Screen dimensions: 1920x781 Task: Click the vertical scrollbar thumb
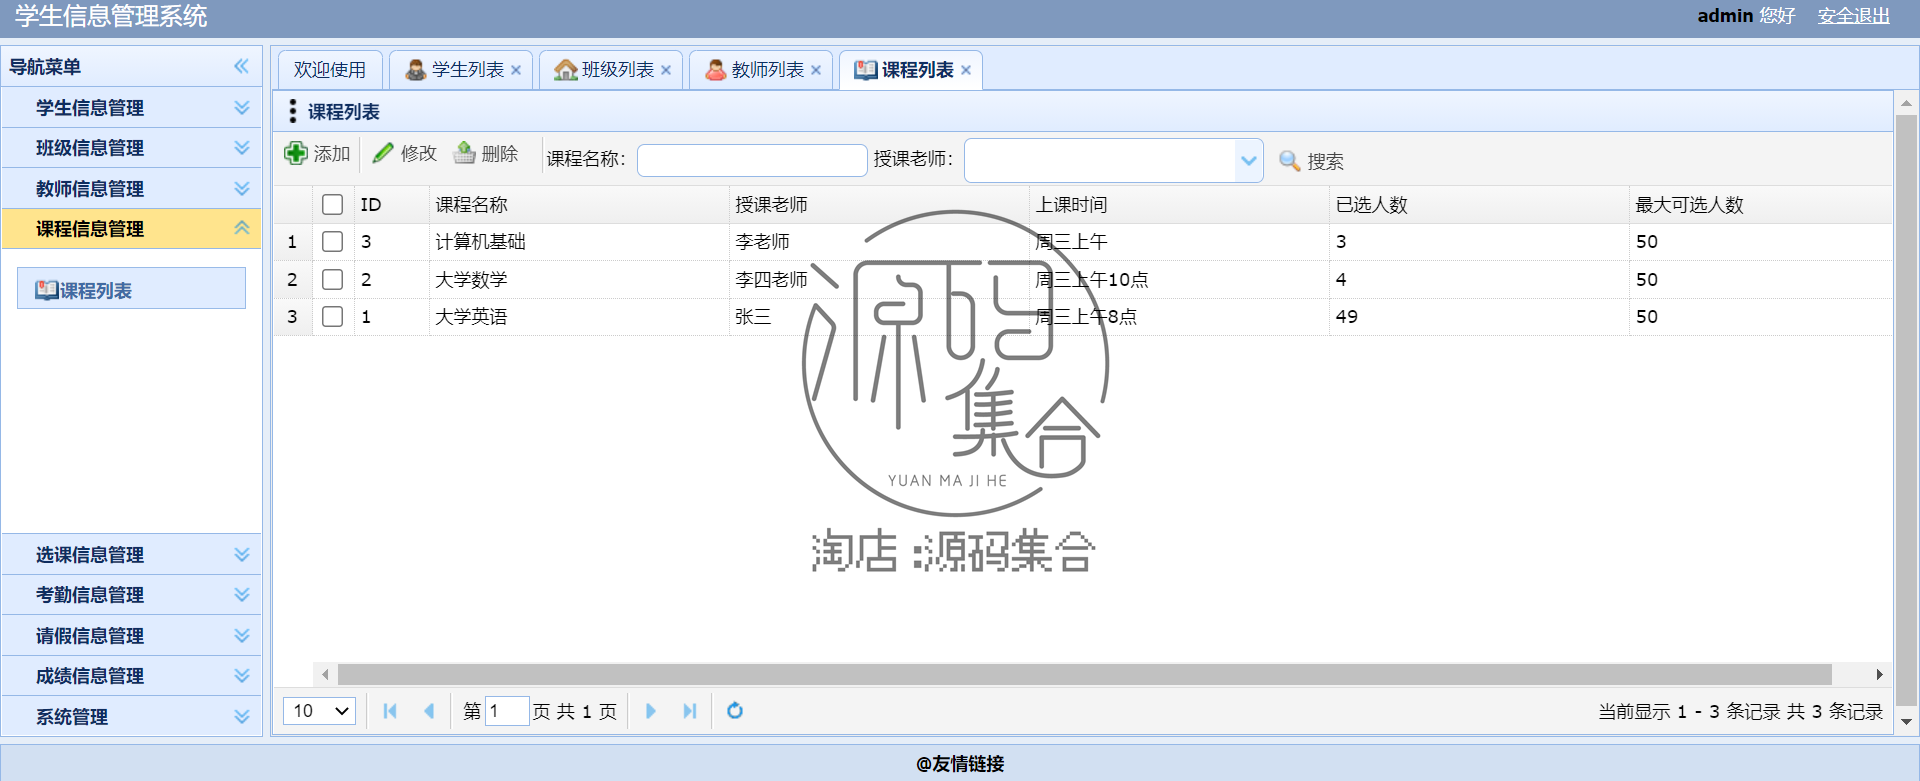click(1907, 410)
